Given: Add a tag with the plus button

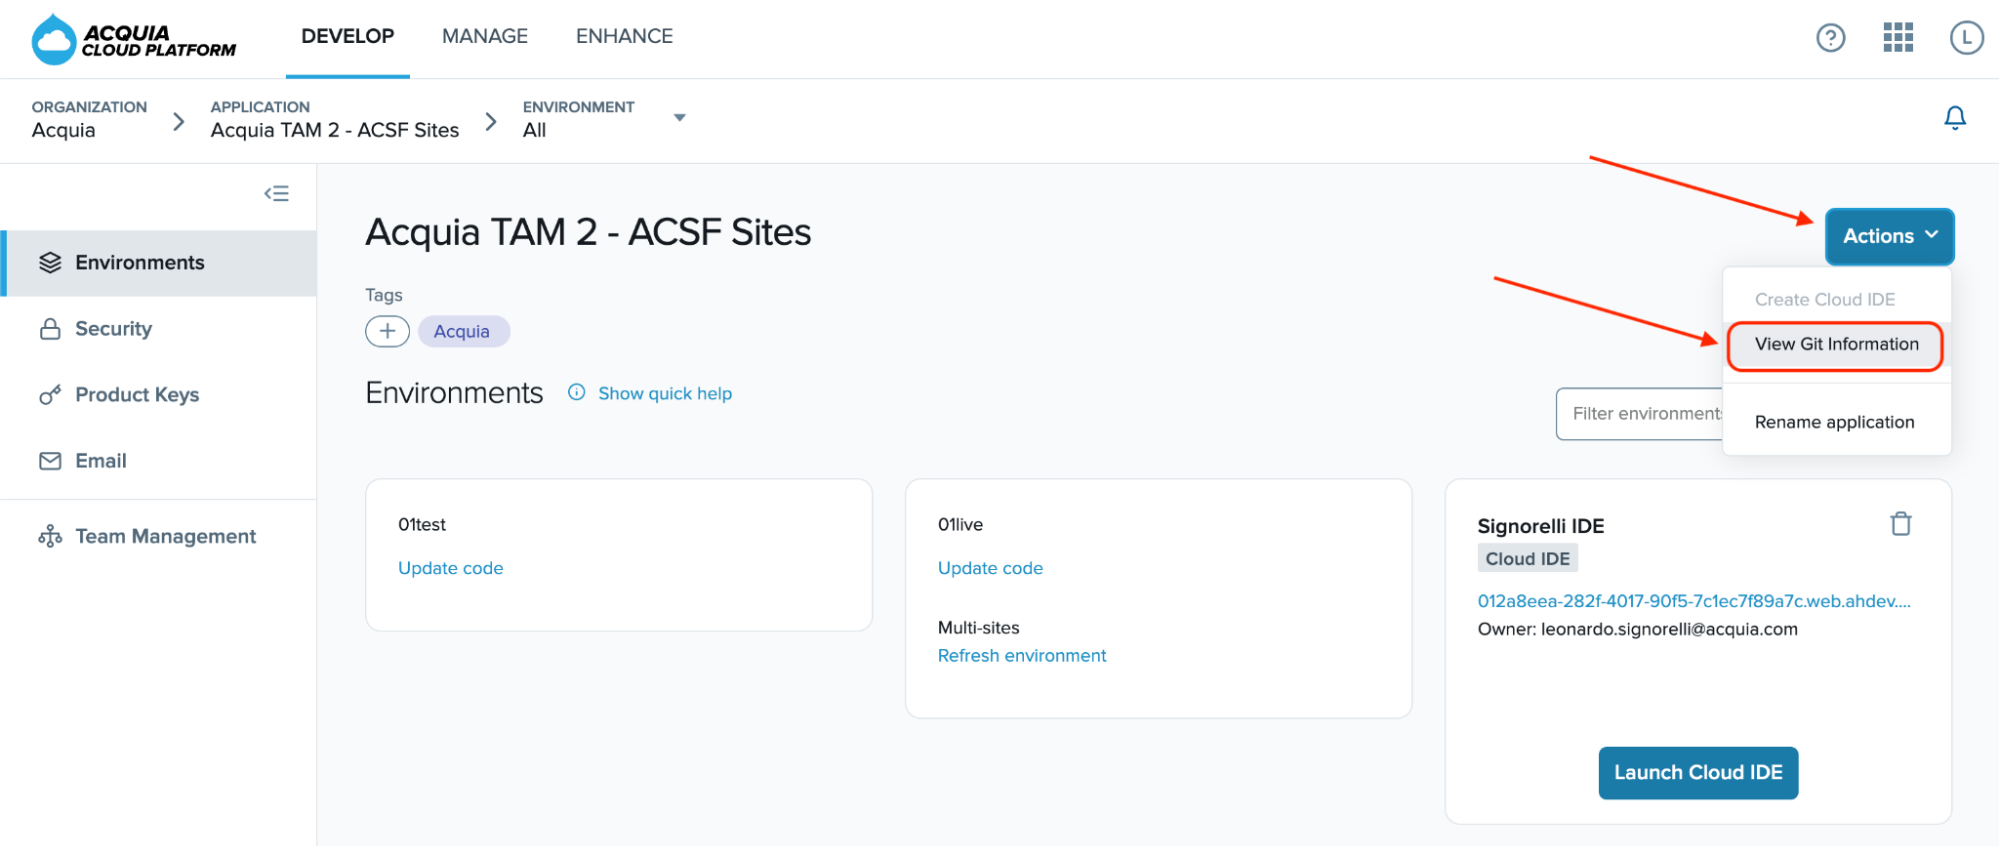Looking at the screenshot, I should pos(387,331).
